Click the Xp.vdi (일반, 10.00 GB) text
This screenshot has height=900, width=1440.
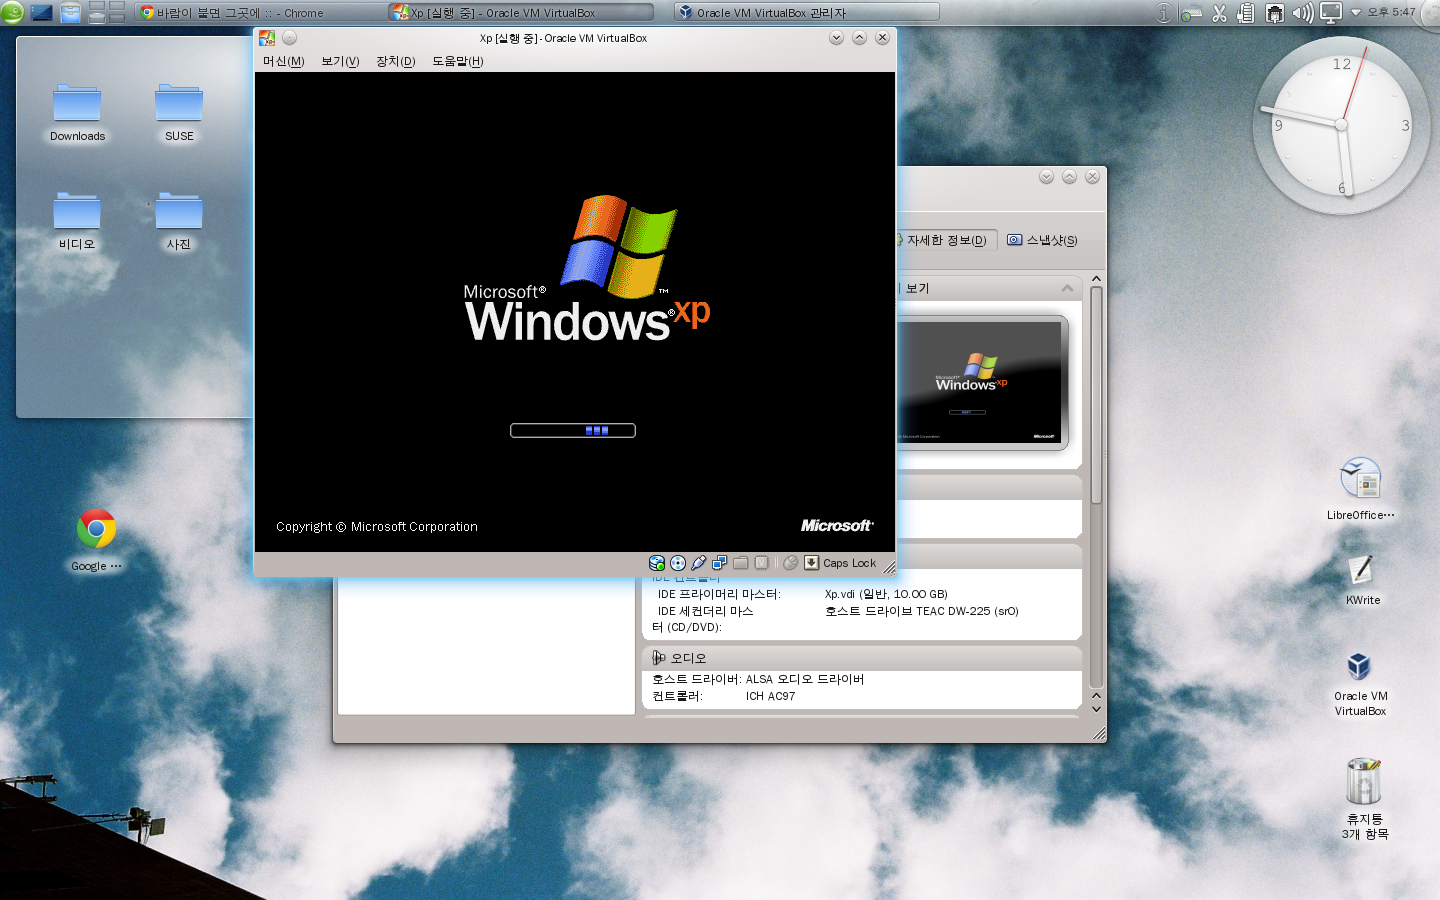(x=886, y=594)
